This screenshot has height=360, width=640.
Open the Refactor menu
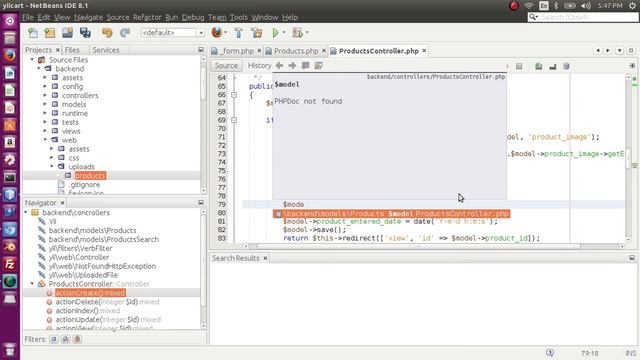[147, 17]
